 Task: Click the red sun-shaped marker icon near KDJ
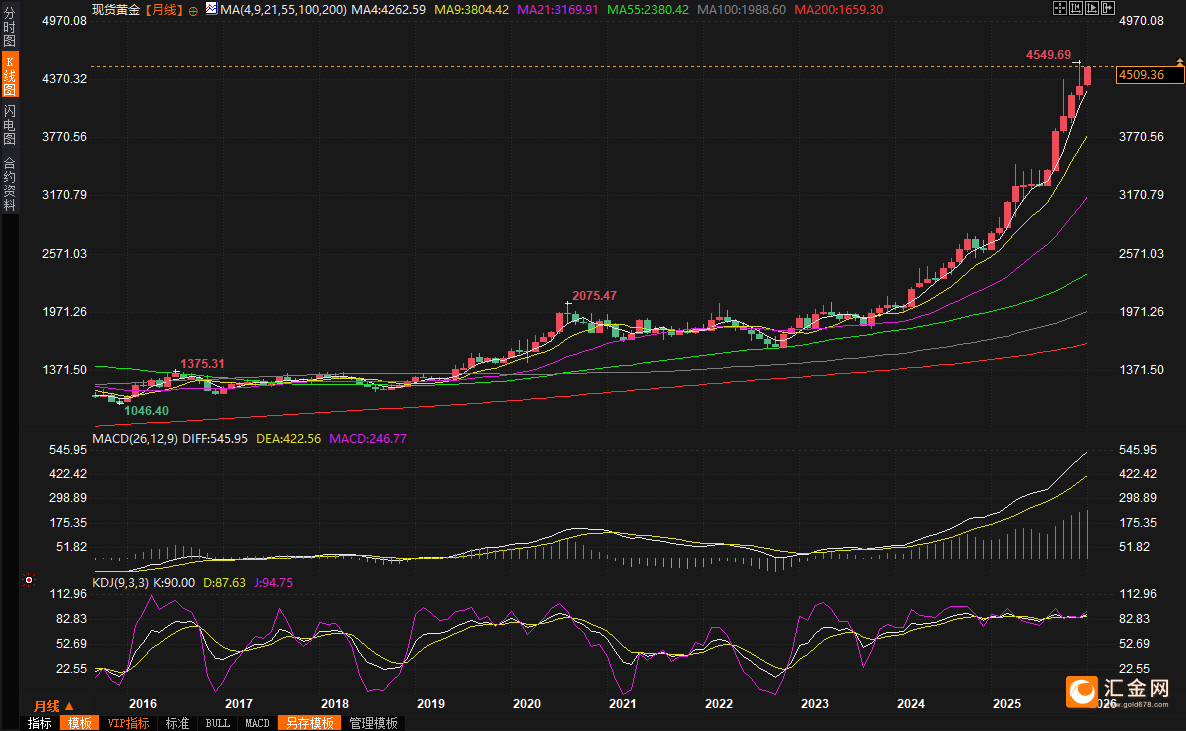(x=29, y=580)
